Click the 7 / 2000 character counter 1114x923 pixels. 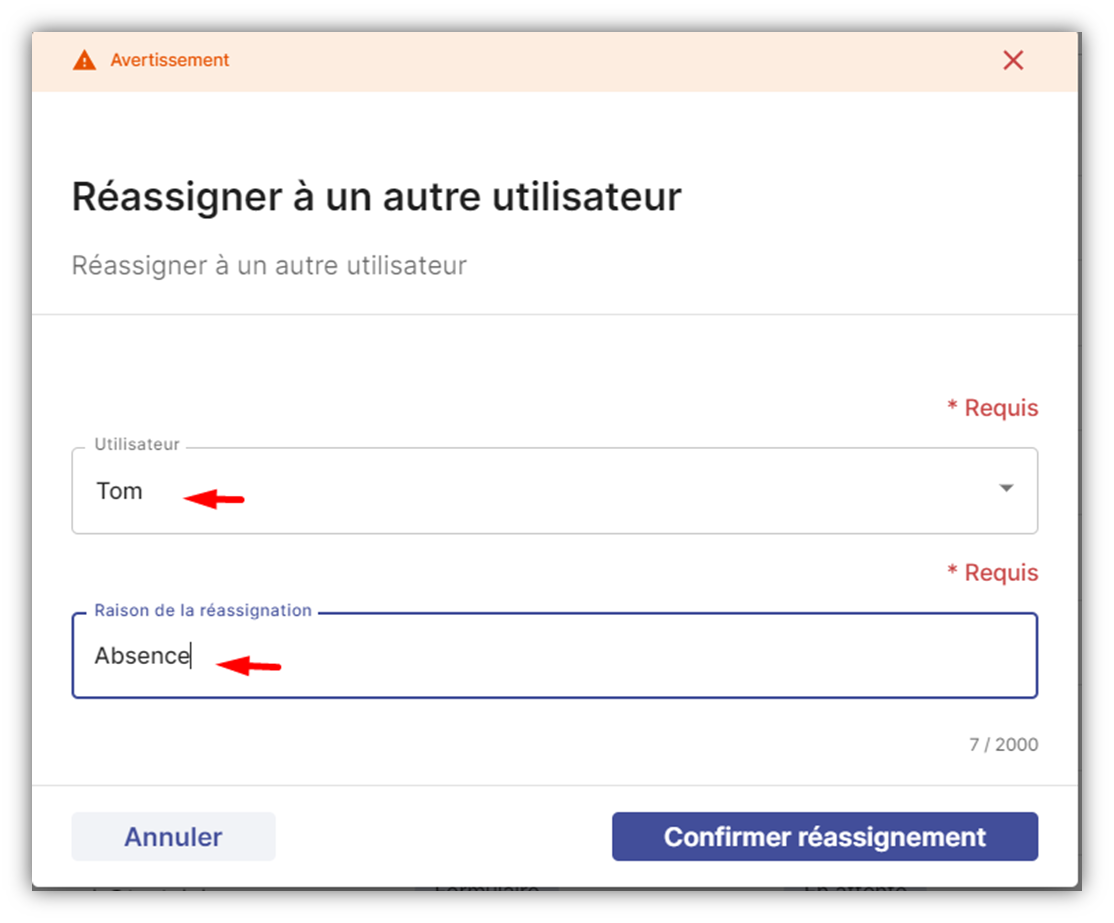pyautogui.click(x=1003, y=745)
